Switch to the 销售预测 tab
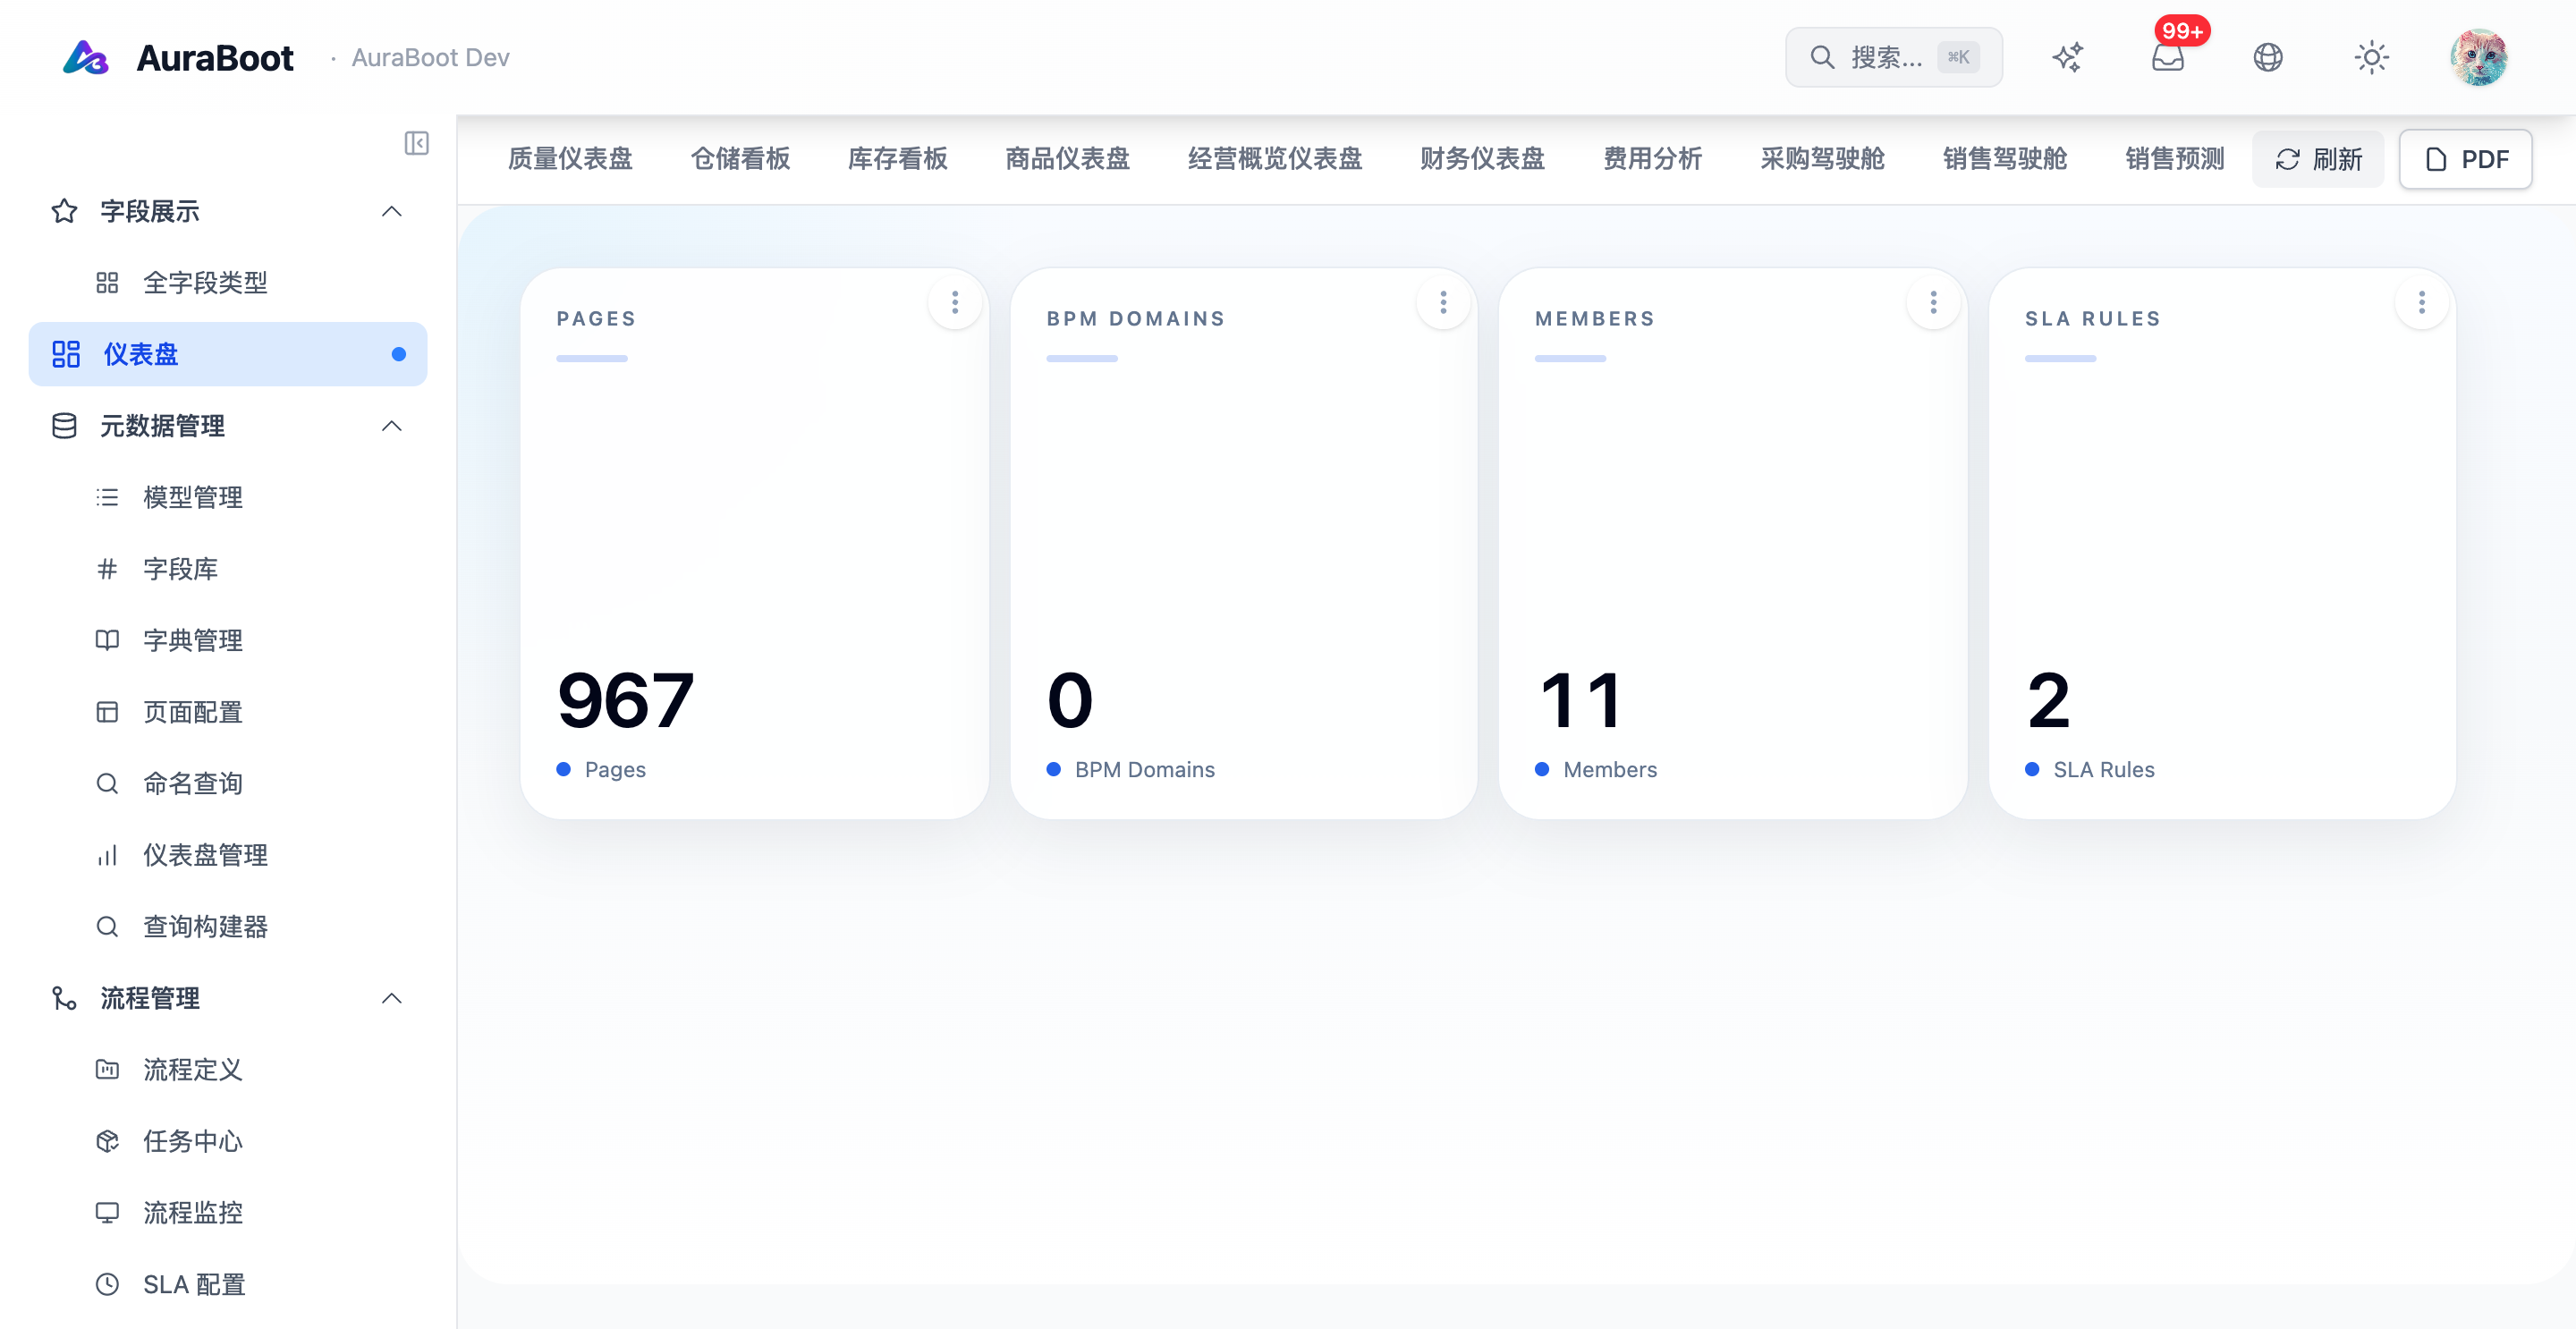 coord(2174,159)
